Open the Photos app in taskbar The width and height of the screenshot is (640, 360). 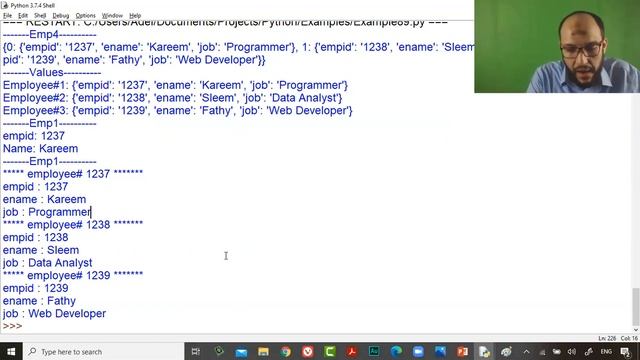point(440,351)
